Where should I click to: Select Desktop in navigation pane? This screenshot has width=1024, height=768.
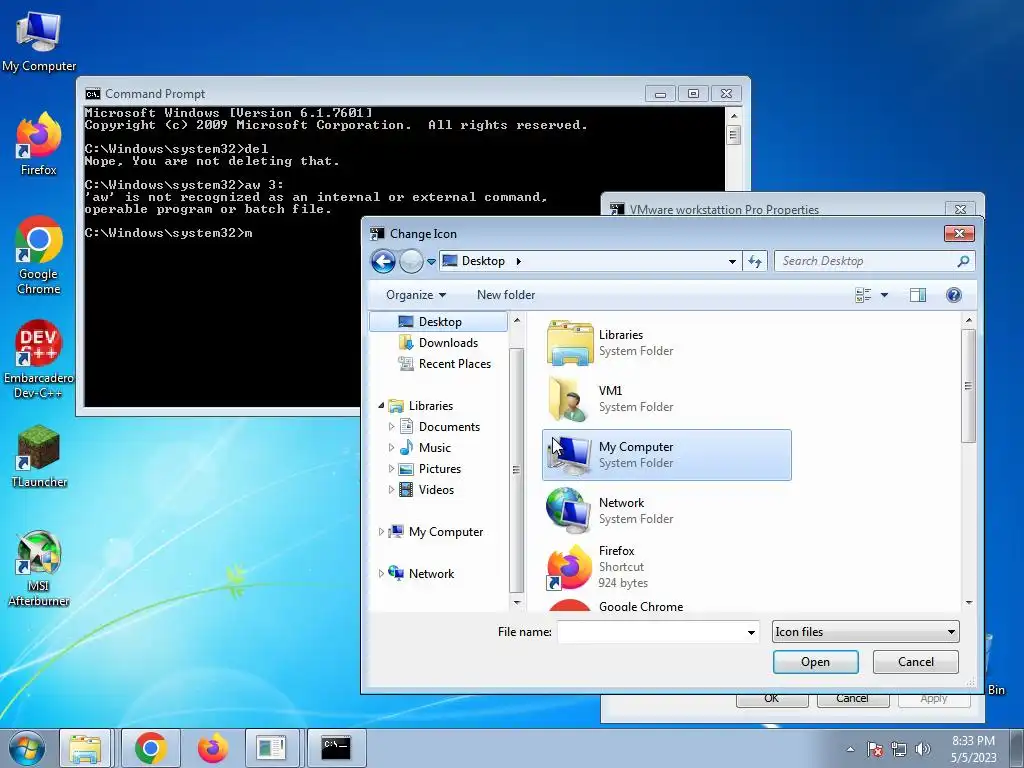(438, 322)
